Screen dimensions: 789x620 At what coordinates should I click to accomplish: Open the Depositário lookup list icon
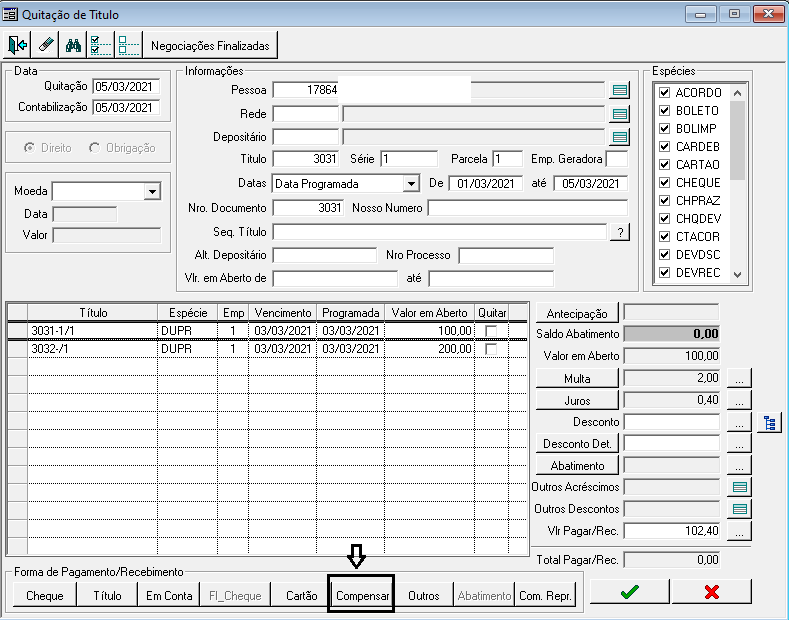619,137
